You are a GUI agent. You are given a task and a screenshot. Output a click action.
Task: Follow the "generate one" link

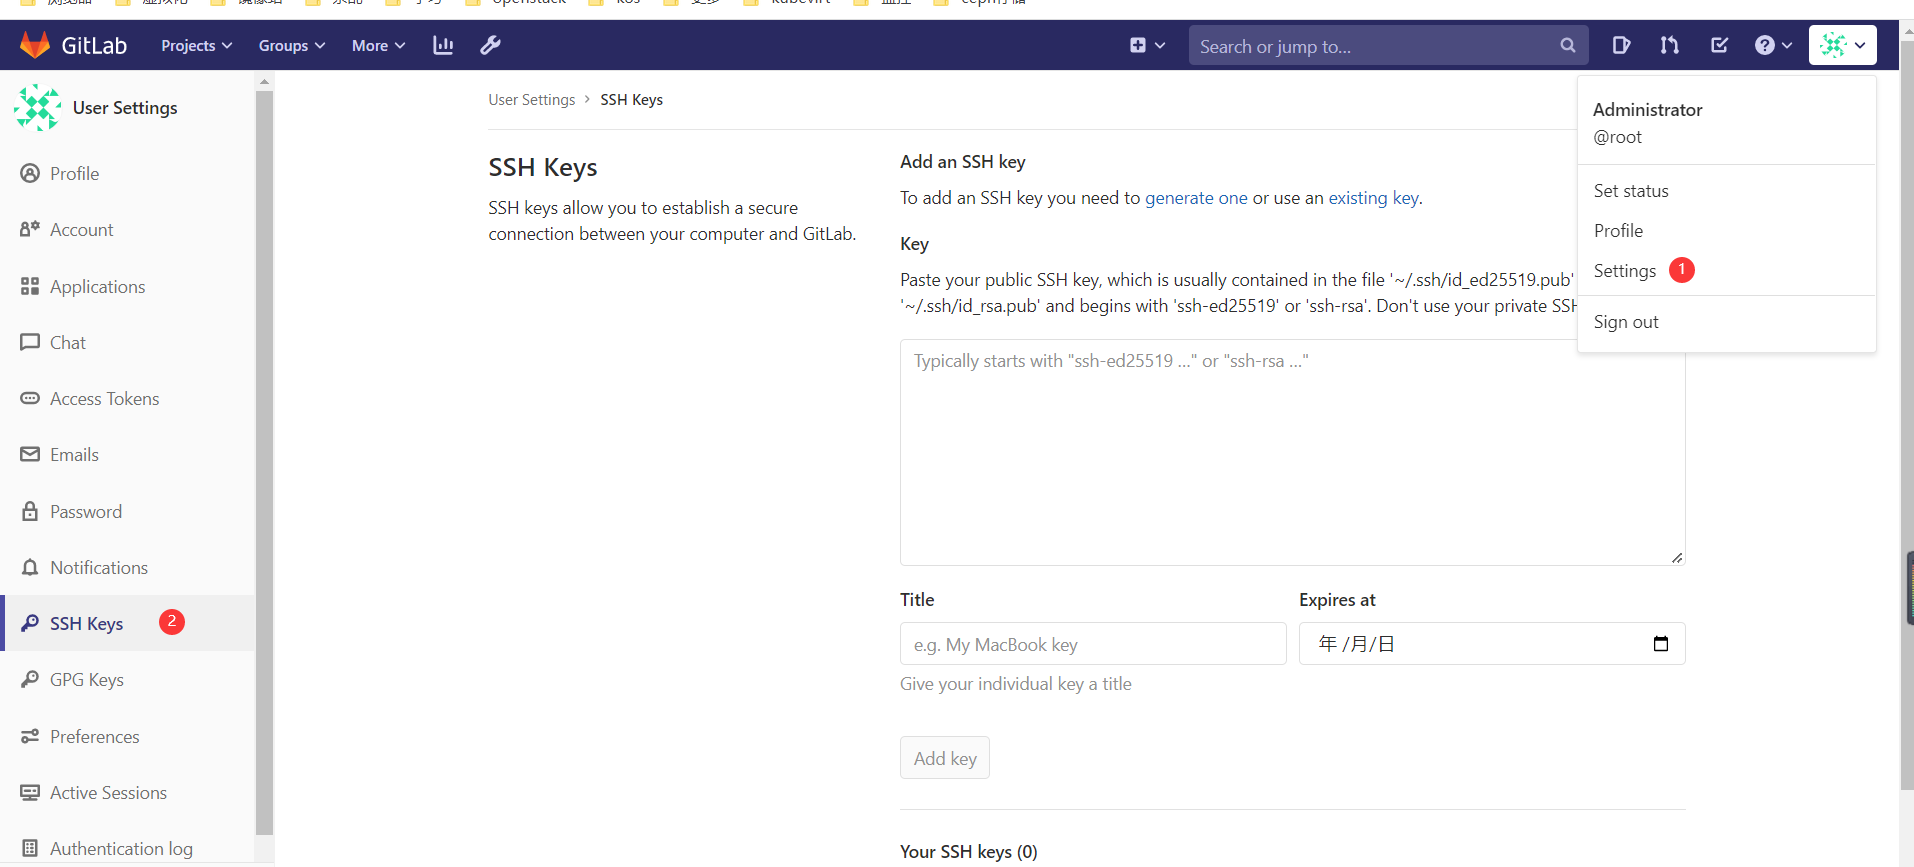coord(1196,198)
